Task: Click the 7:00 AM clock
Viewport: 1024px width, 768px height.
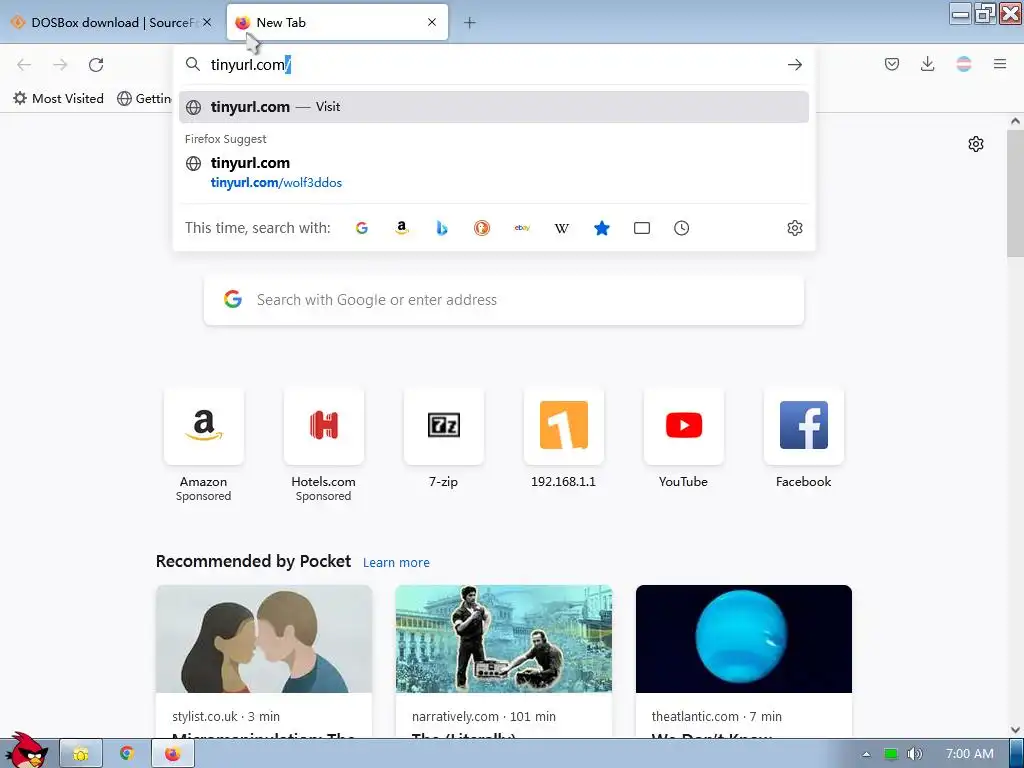Action: tap(970, 754)
